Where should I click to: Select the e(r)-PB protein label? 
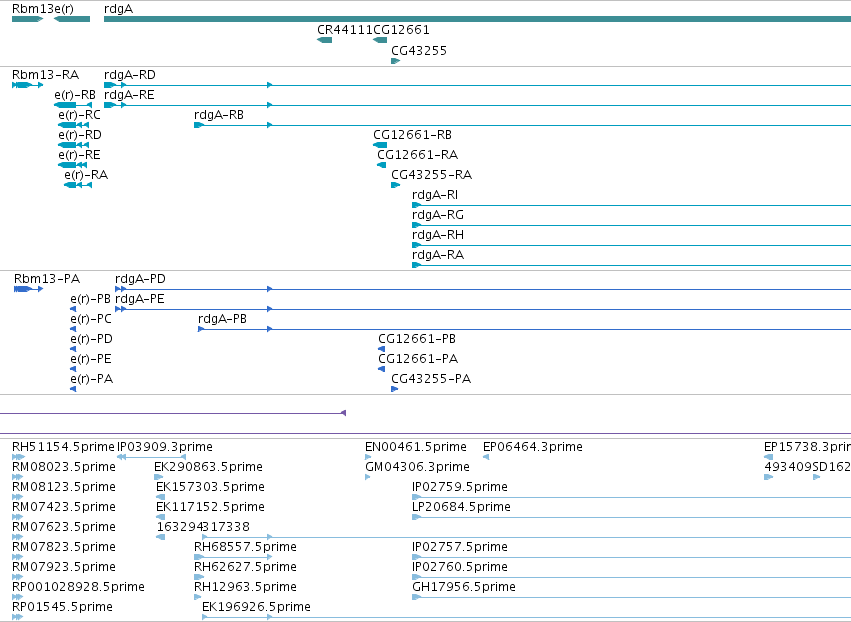click(x=91, y=299)
